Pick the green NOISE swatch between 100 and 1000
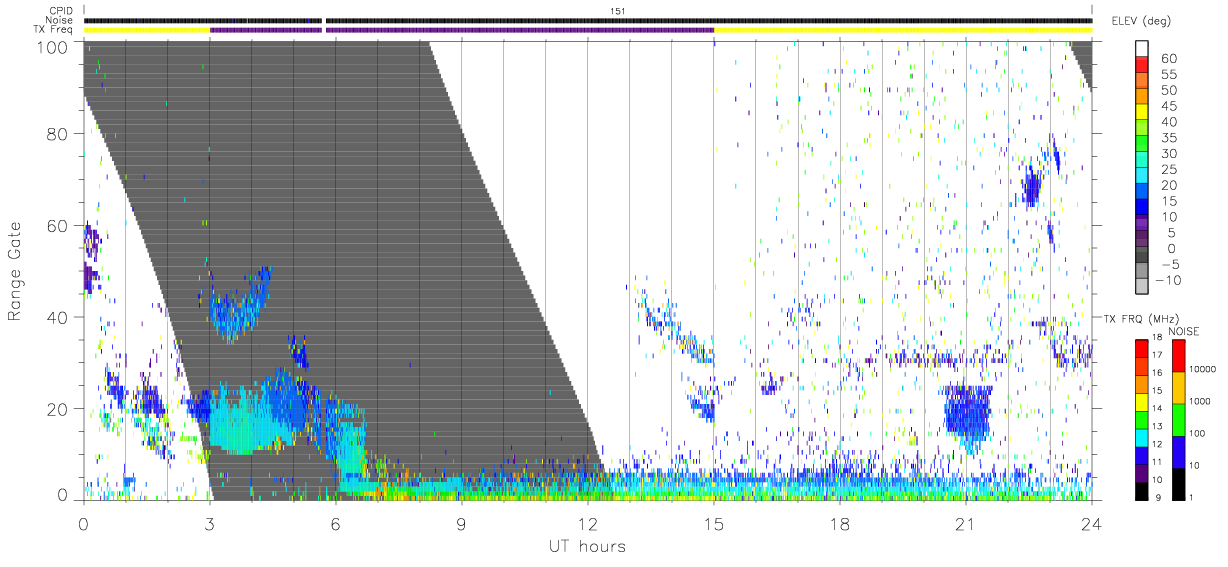Image resolution: width=1228 pixels, height=567 pixels. tap(1178, 420)
